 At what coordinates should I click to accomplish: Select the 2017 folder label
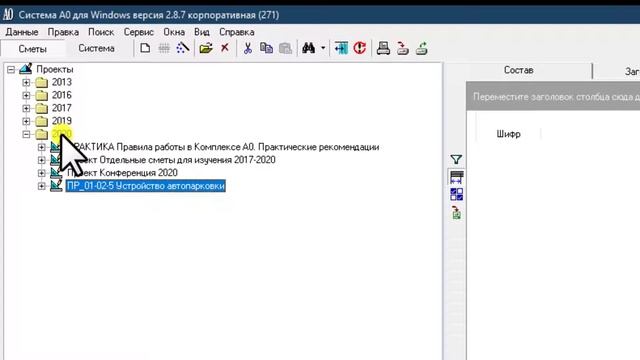pos(62,108)
